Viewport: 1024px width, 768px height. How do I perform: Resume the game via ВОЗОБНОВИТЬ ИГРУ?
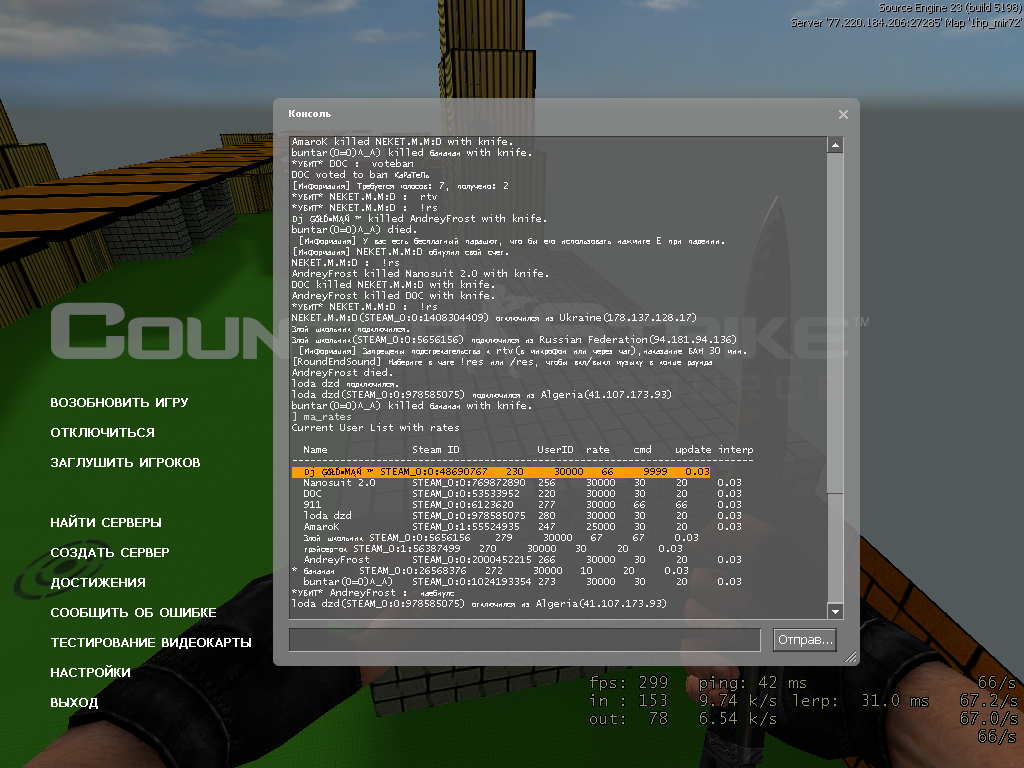(x=120, y=402)
